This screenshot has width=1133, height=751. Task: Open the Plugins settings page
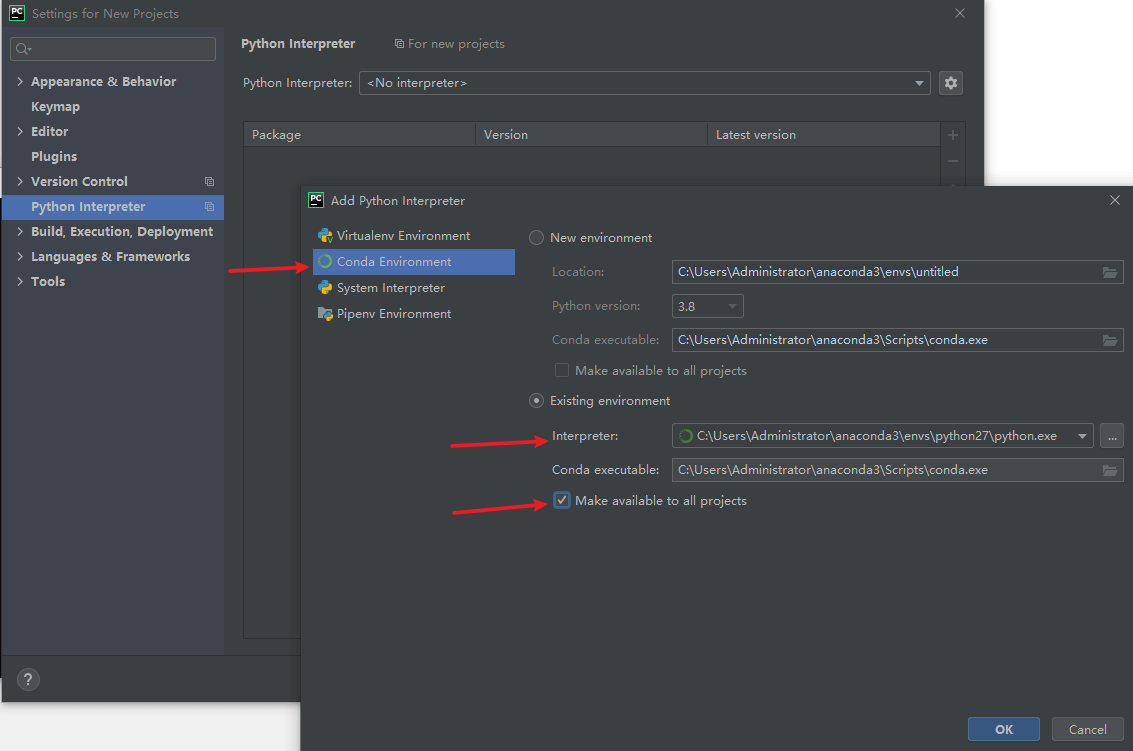(54, 157)
